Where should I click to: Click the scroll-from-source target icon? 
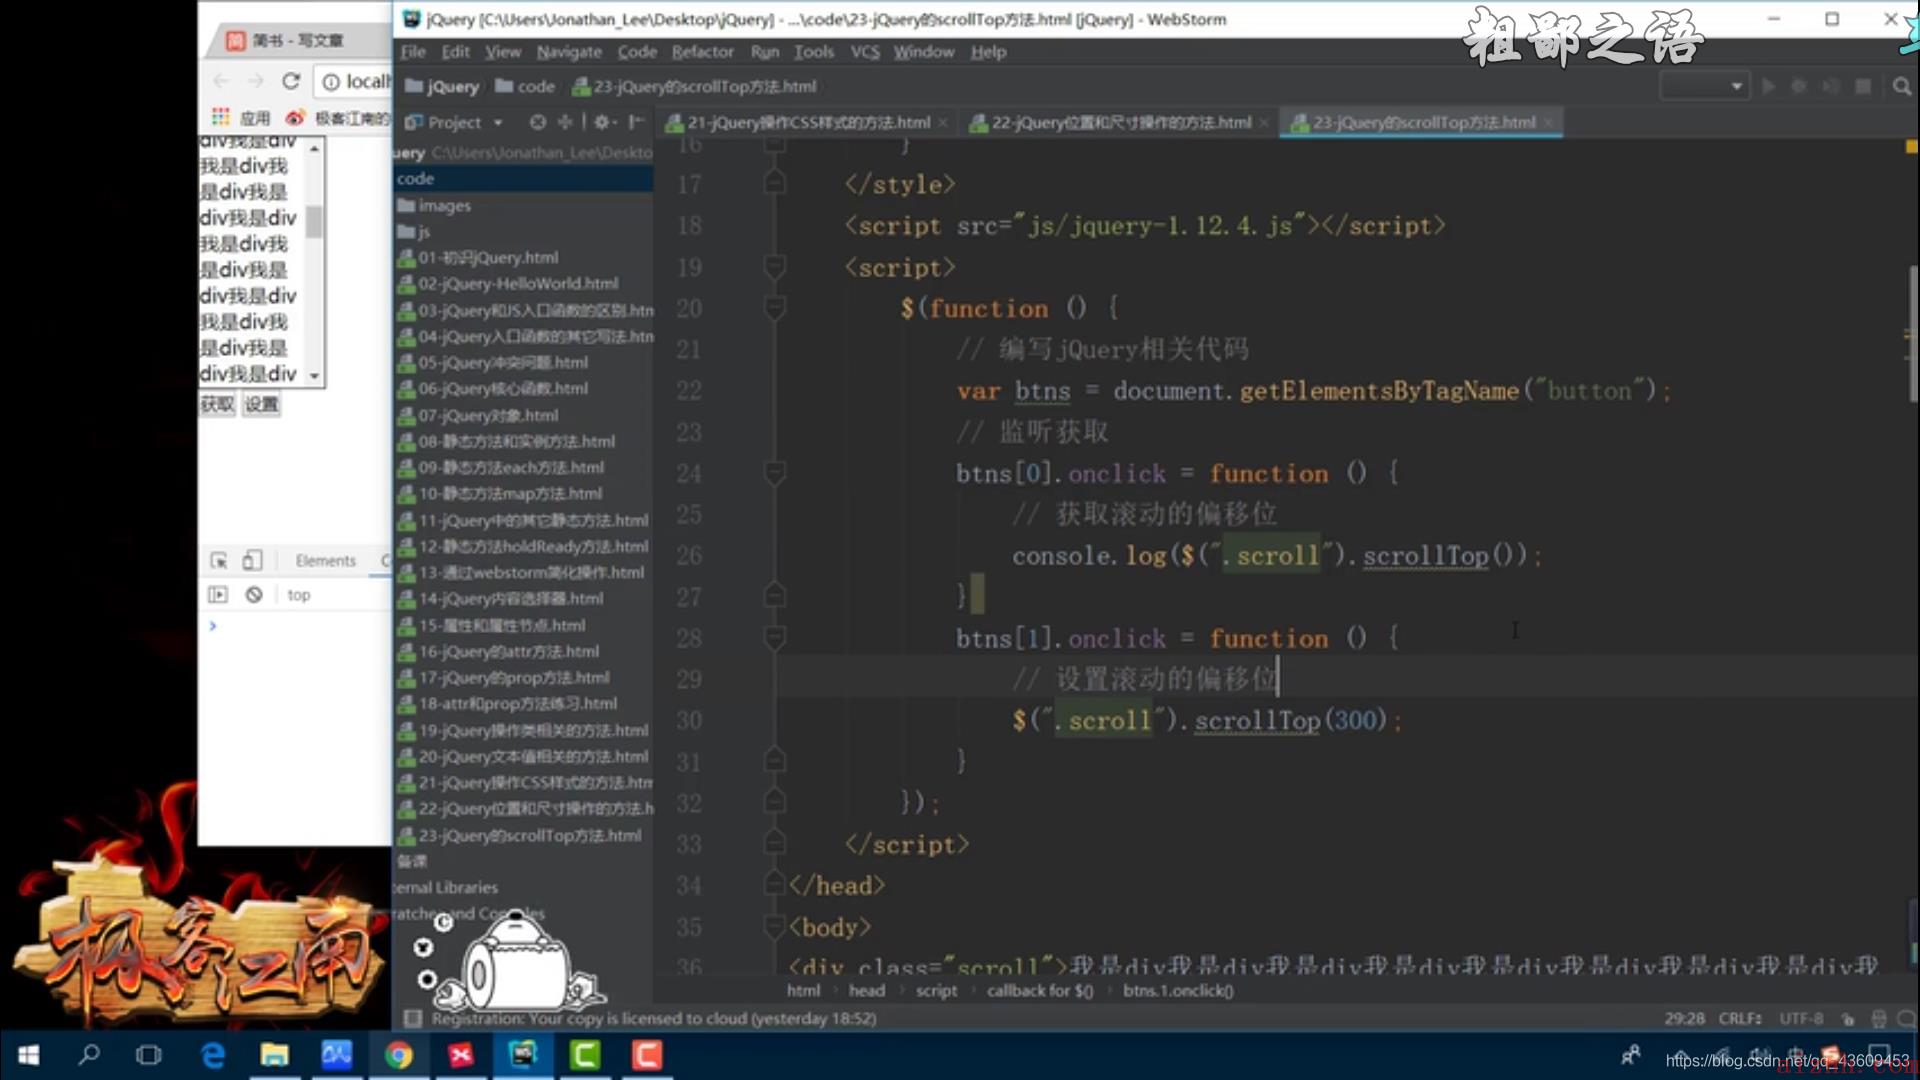[x=538, y=122]
